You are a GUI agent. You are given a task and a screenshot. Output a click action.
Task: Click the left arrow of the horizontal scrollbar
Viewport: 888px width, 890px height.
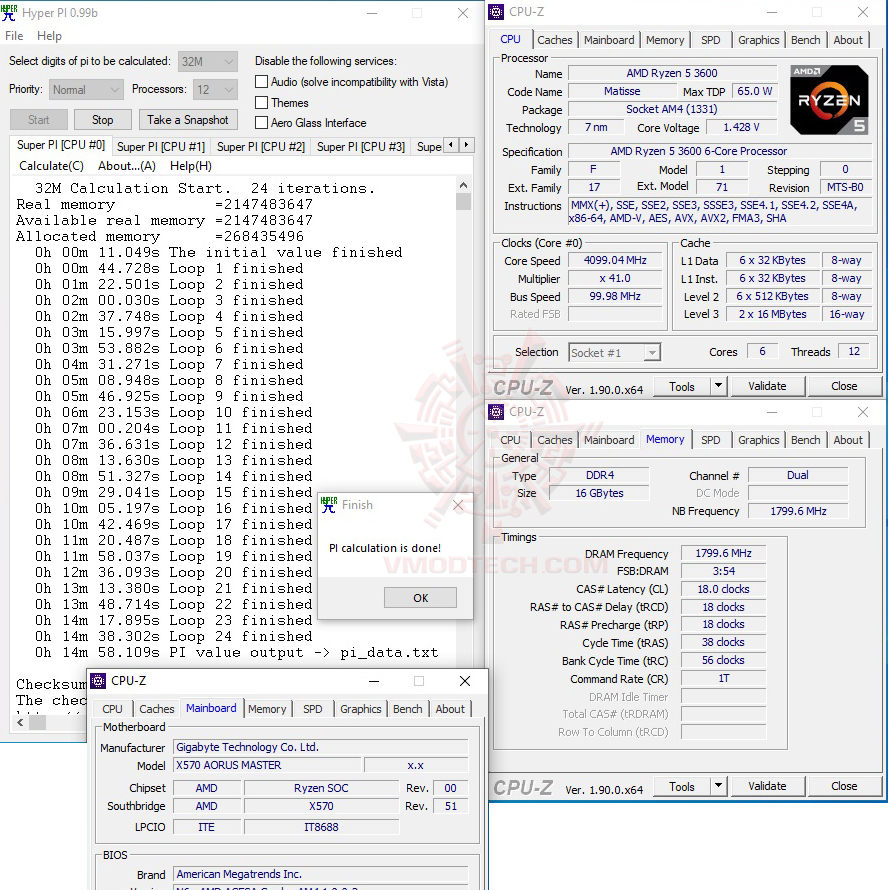pyautogui.click(x=20, y=723)
